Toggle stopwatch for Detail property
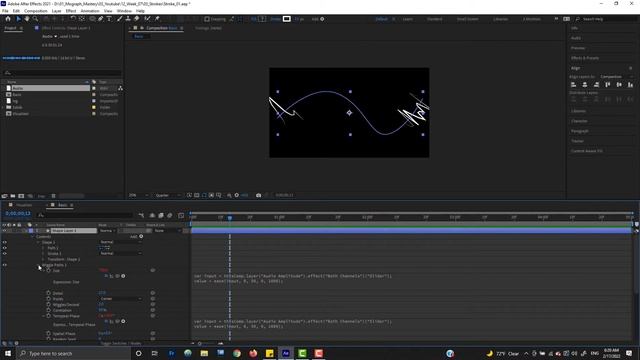The width and height of the screenshot is (640, 360). [x=49, y=293]
